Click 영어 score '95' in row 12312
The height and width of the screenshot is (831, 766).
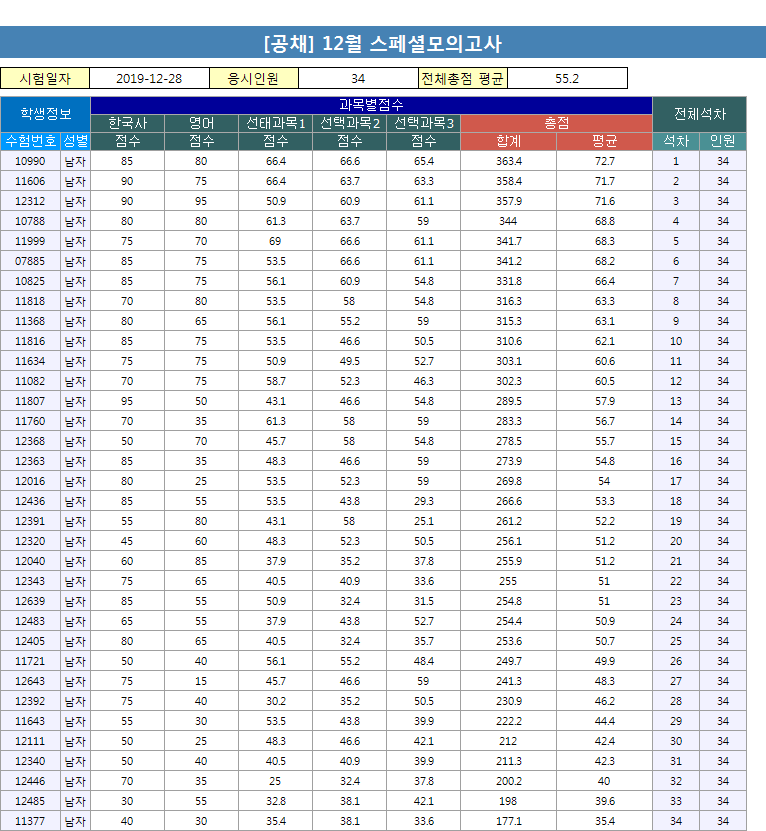click(201, 201)
